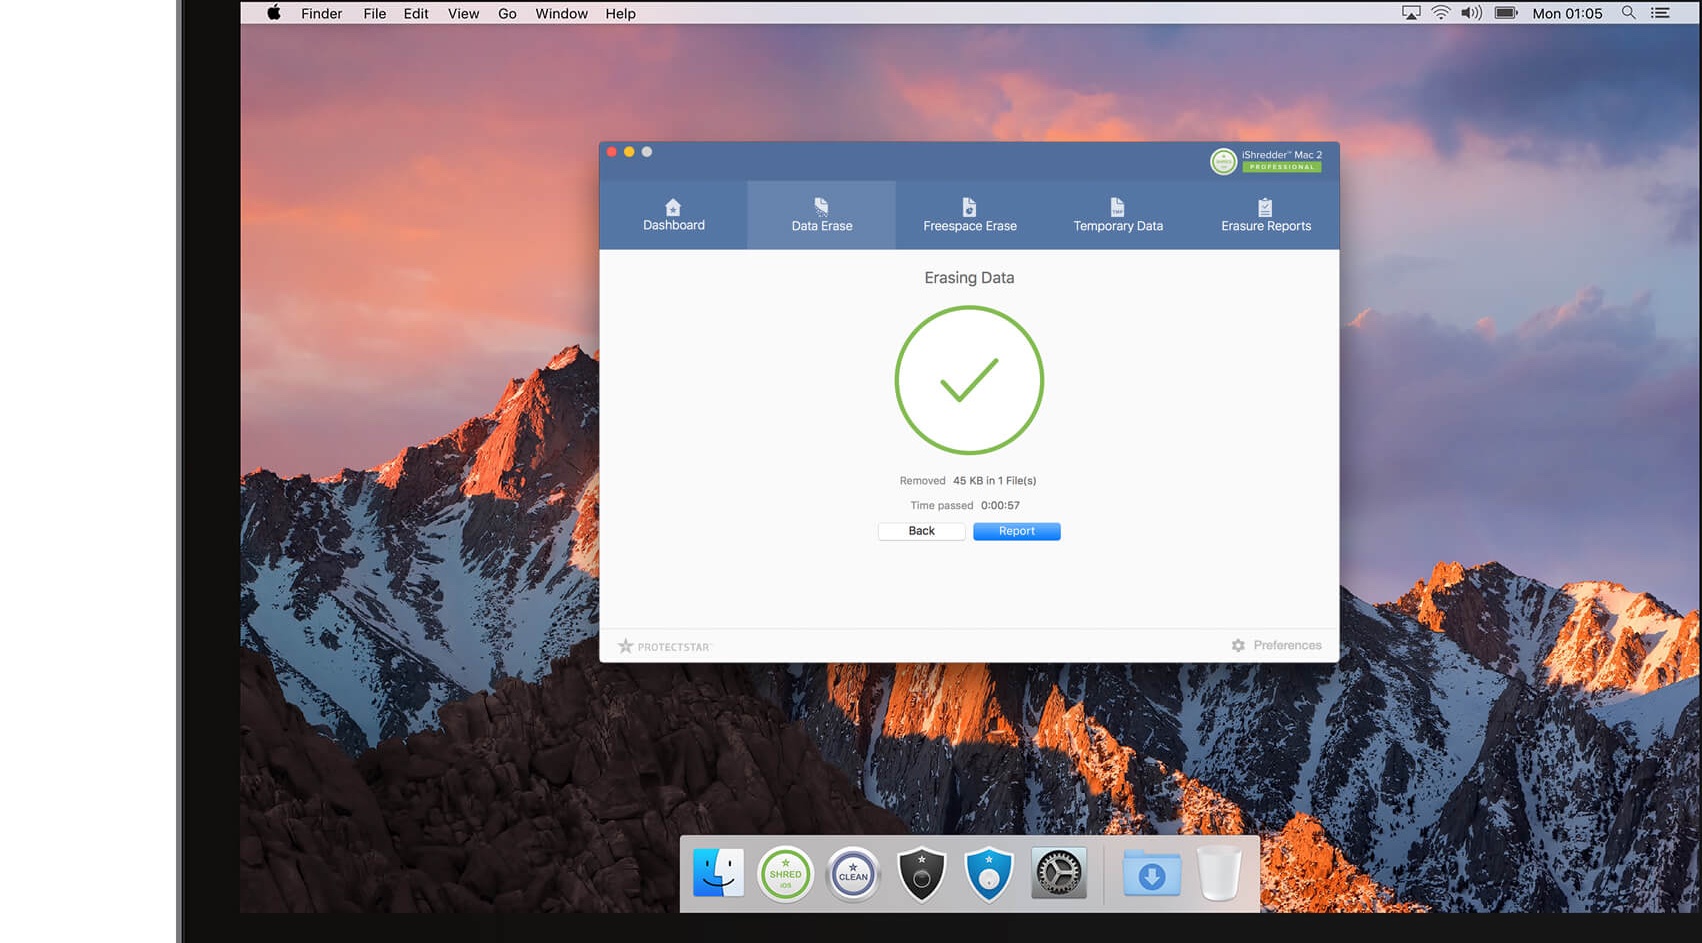1702x943 pixels.
Task: Open the Erasure Reports tab
Action: [x=1265, y=215]
